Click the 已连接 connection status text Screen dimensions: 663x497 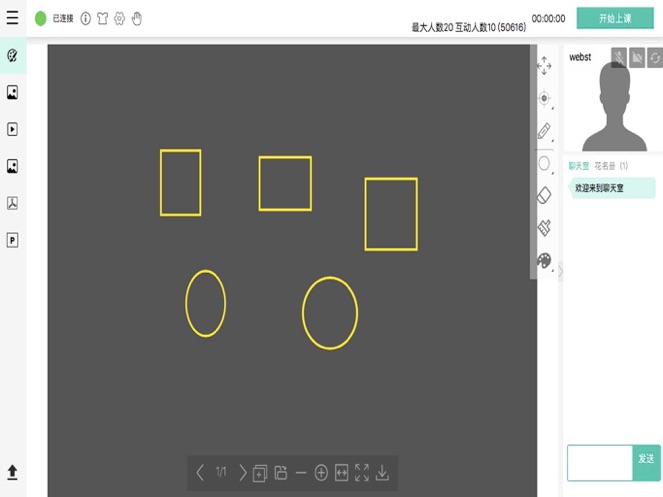coord(63,19)
